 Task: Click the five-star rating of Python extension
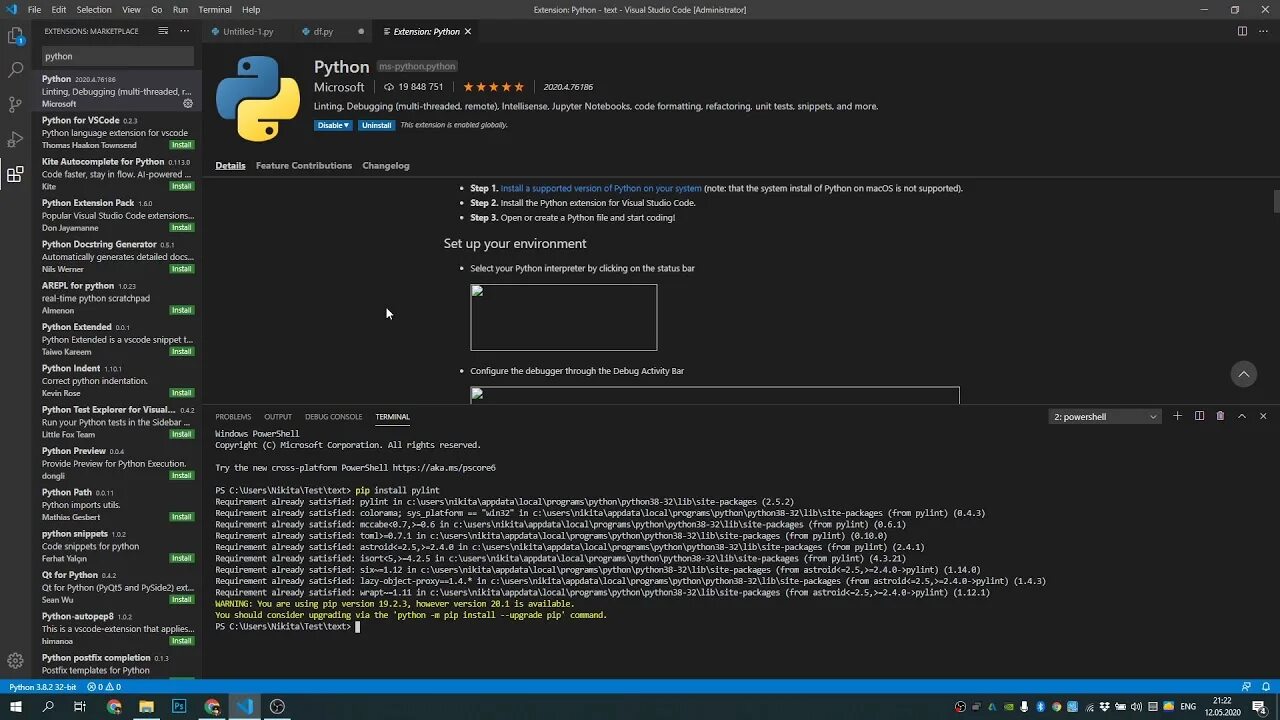pyautogui.click(x=493, y=87)
